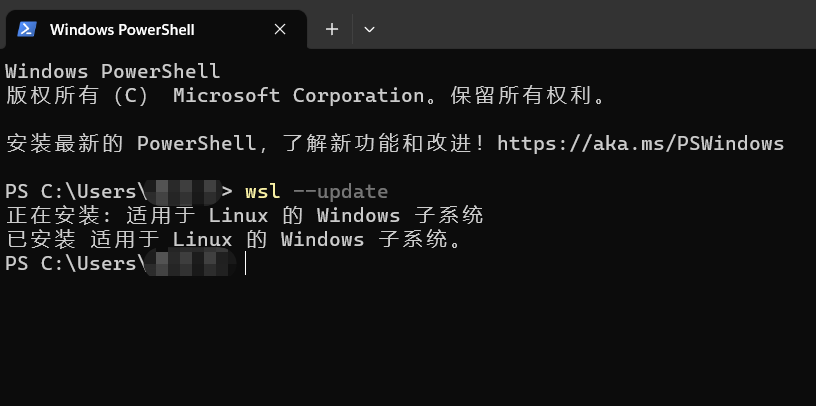Viewport: 816px width, 406px height.
Task: Close the Windows PowerShell tab
Action: tap(280, 30)
